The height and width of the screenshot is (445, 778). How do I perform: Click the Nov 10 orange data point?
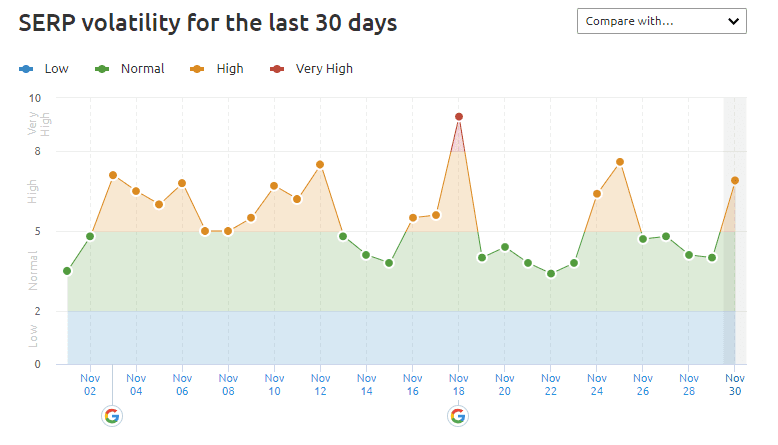[274, 186]
